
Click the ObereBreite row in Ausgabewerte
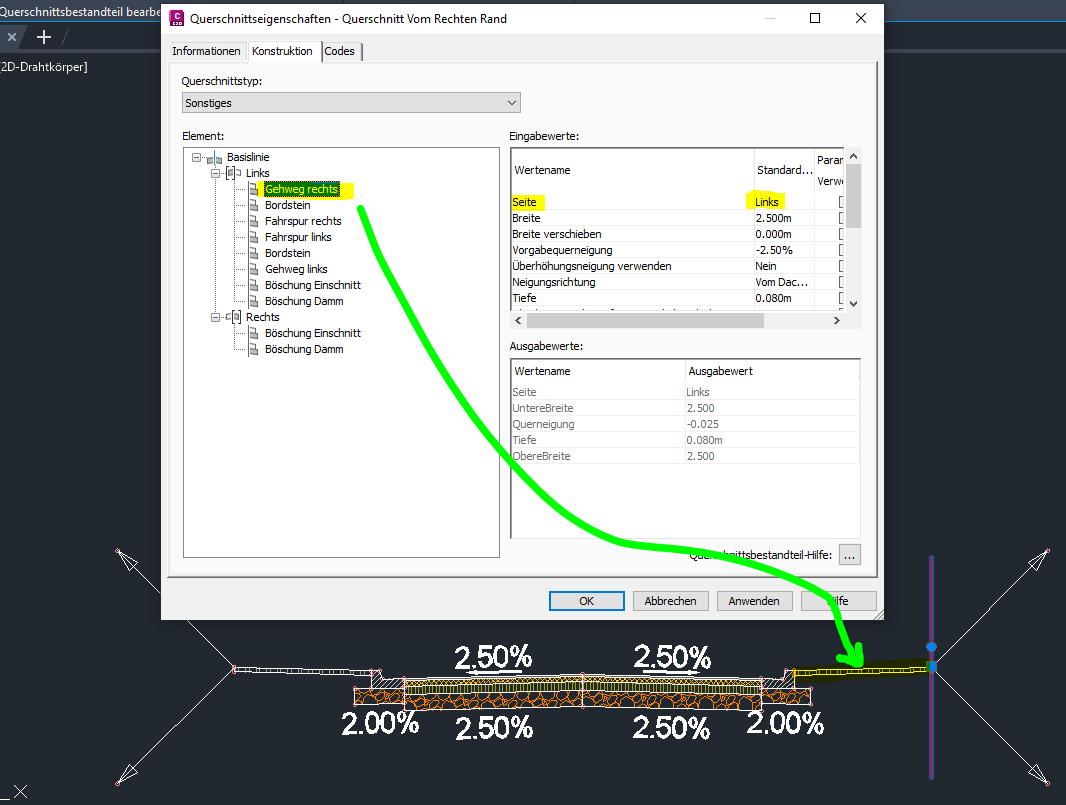pyautogui.click(x=685, y=456)
